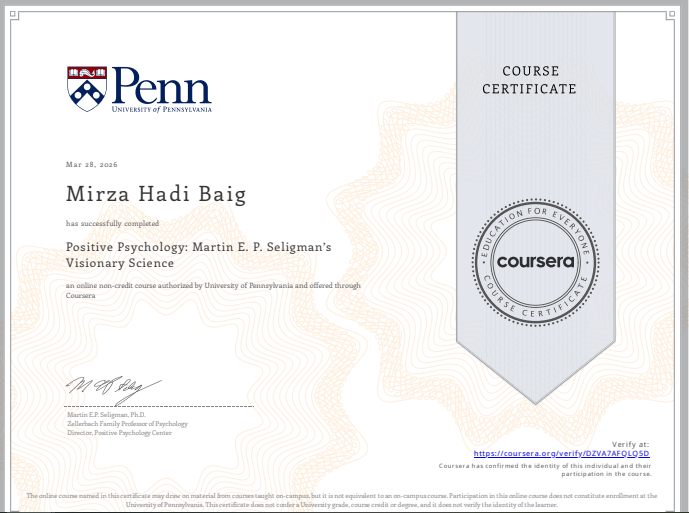Click the Coursera course certificate seal
Viewport: 689px width, 513px height.
536,262
